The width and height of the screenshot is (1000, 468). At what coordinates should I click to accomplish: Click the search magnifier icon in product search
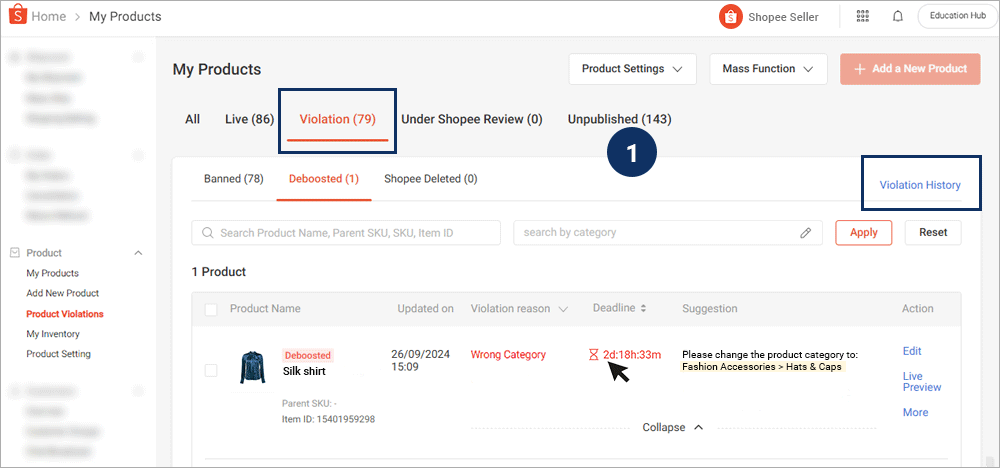(x=207, y=233)
